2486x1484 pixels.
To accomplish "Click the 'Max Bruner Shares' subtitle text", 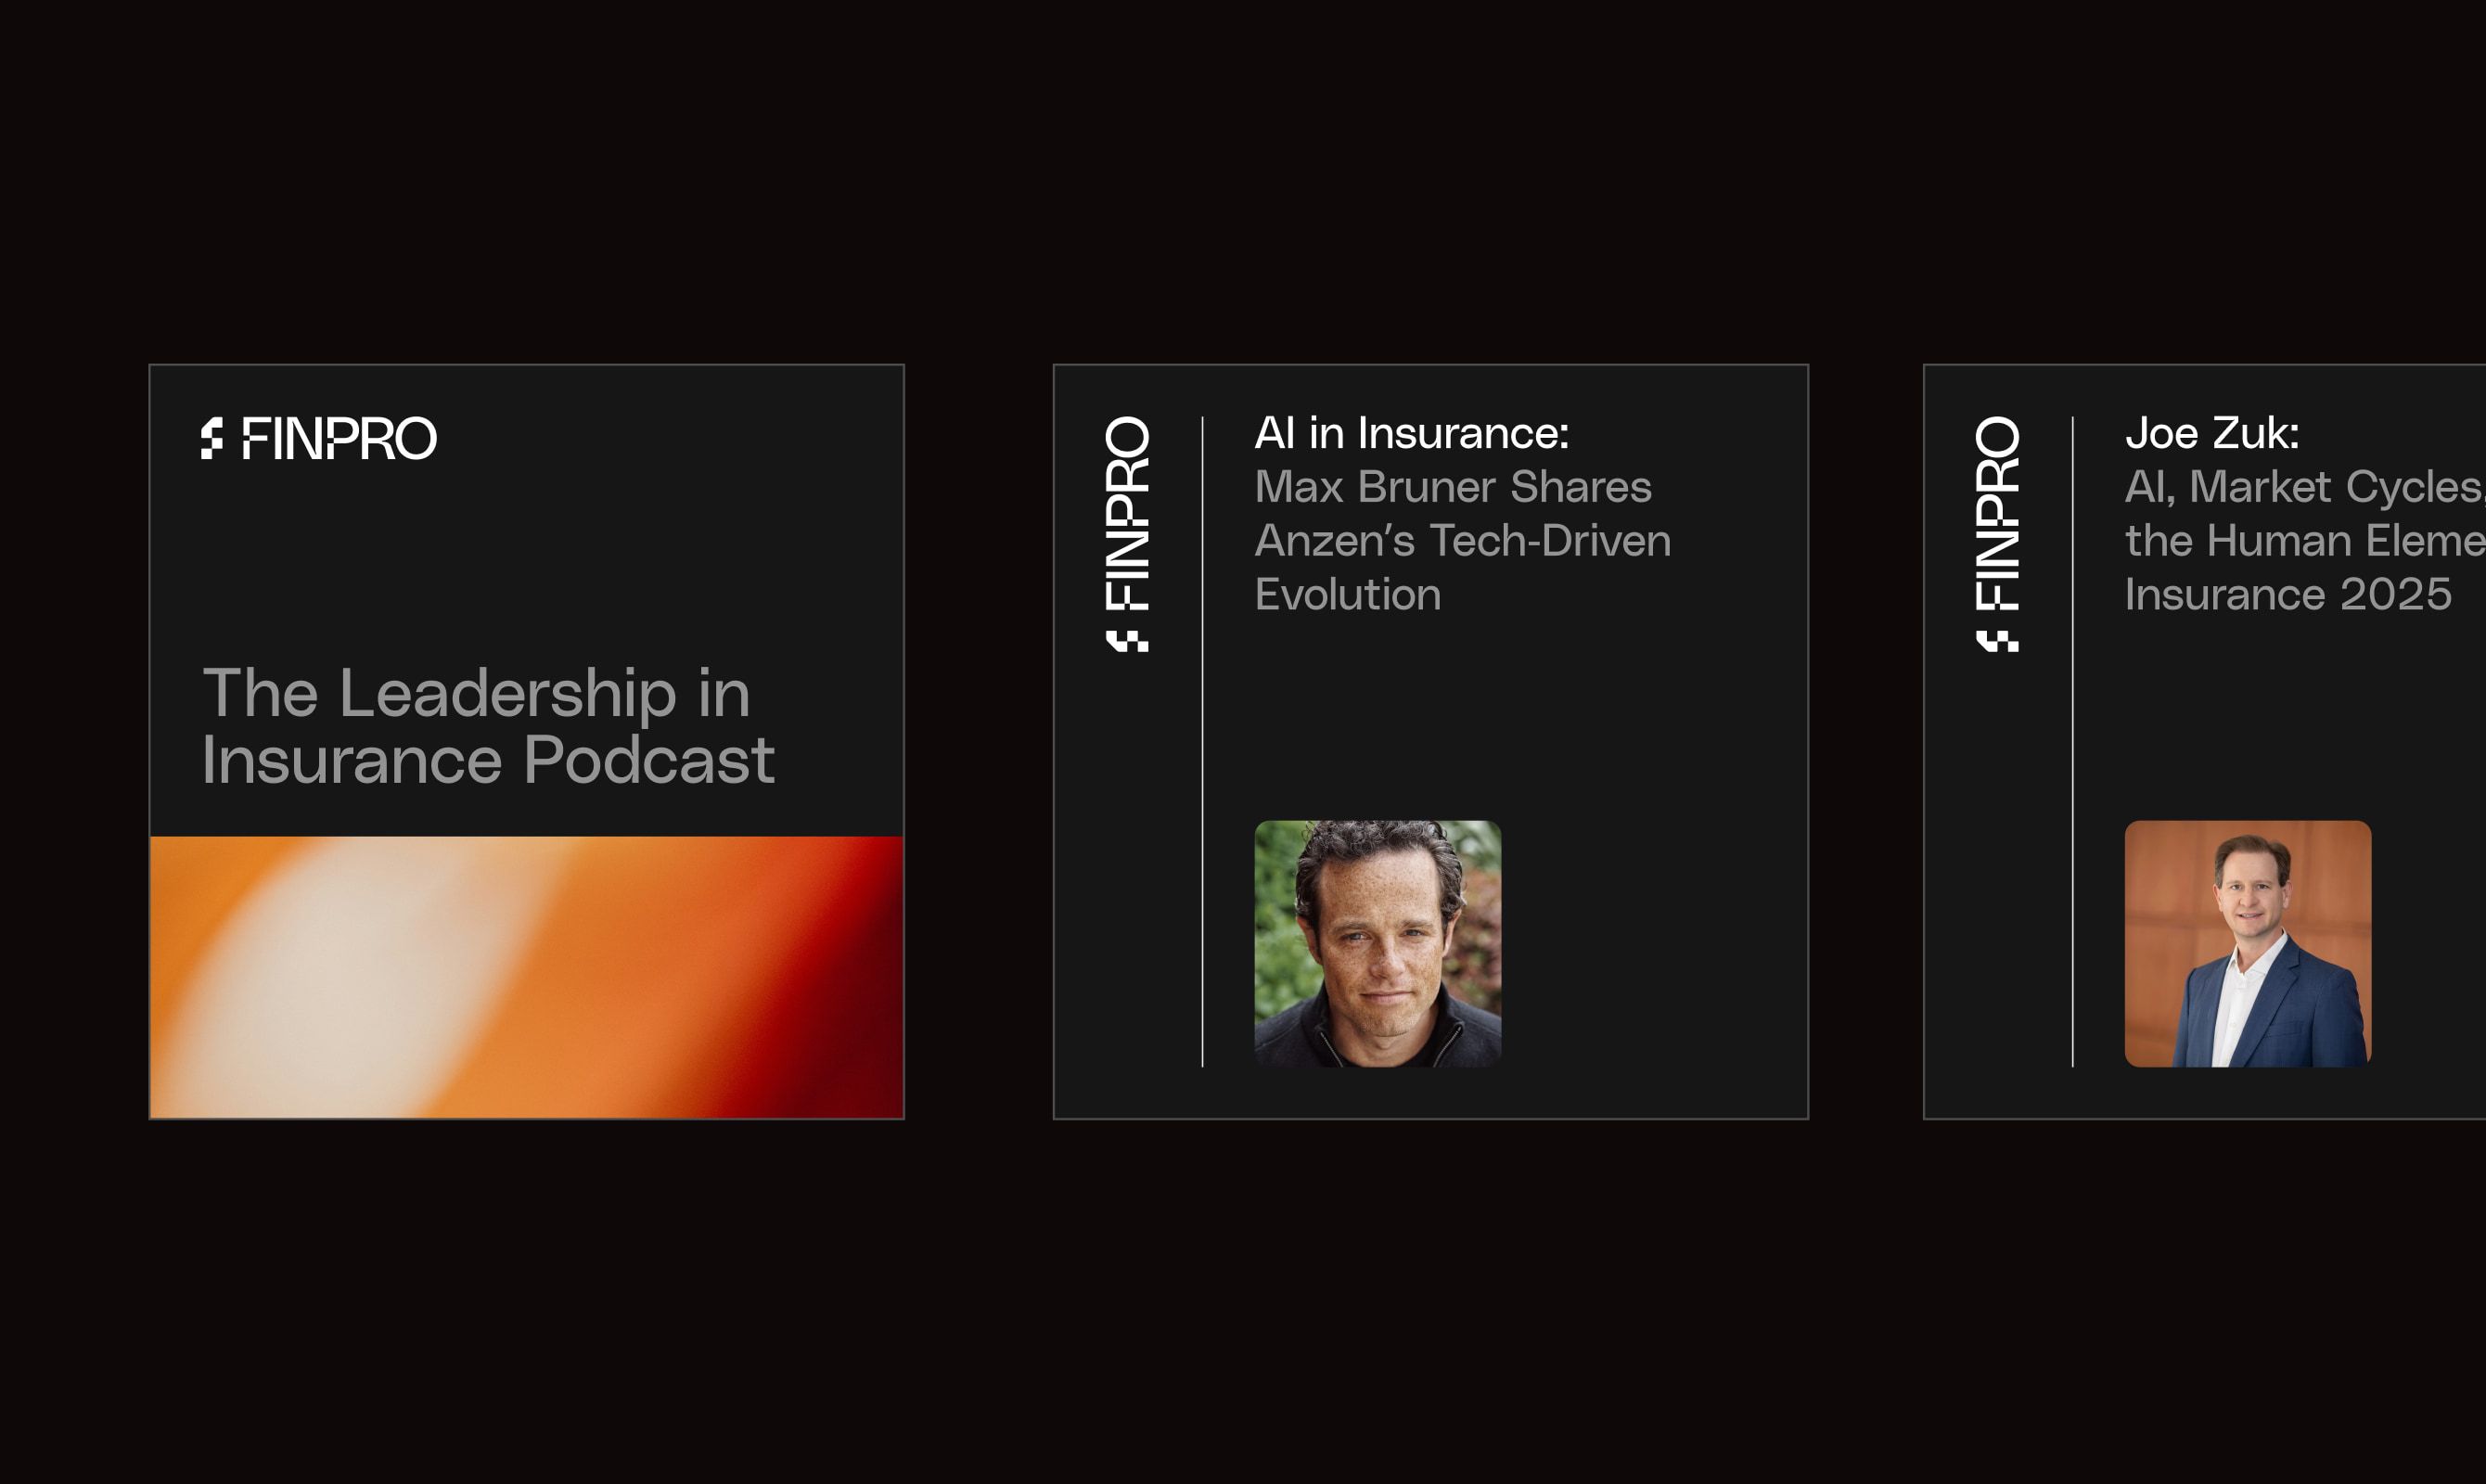I will [1453, 487].
